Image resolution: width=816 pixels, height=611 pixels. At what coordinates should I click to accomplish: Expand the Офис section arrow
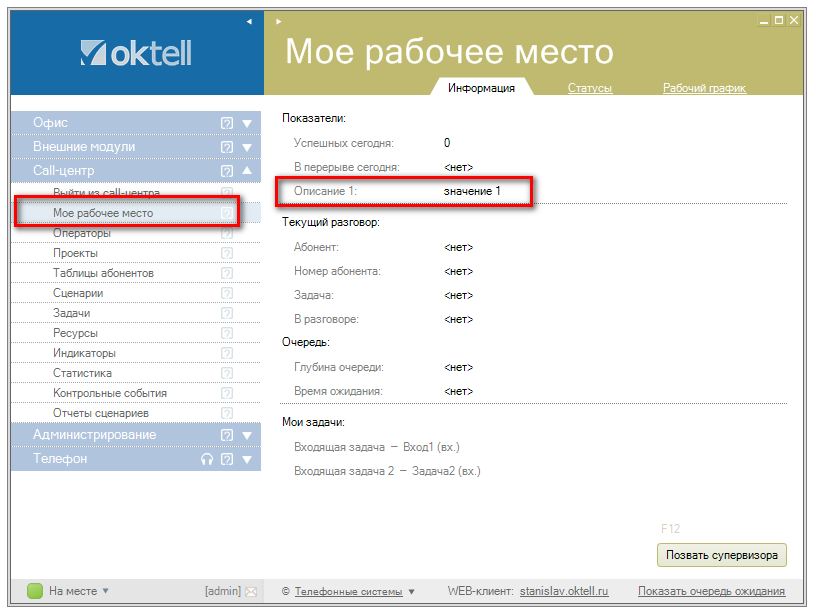point(247,123)
